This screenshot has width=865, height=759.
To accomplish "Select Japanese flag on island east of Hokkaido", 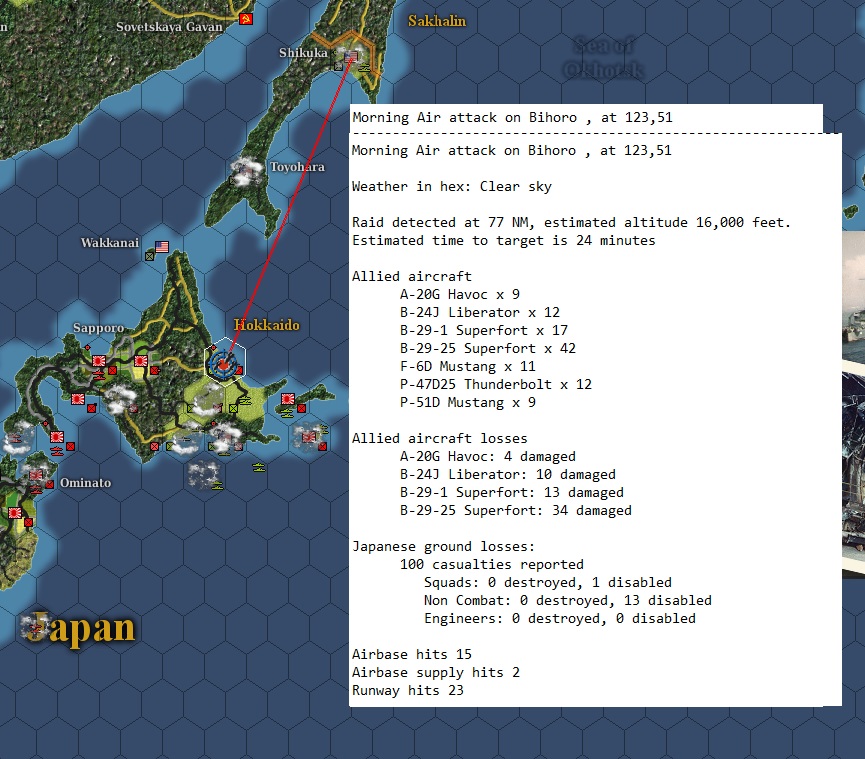I will [288, 399].
